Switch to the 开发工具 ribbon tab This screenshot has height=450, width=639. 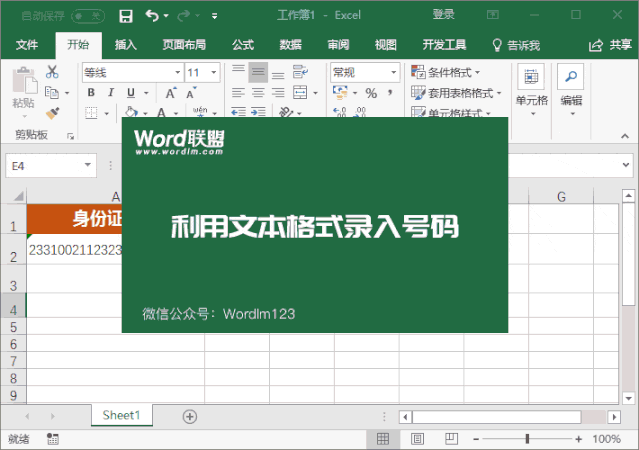(x=444, y=44)
